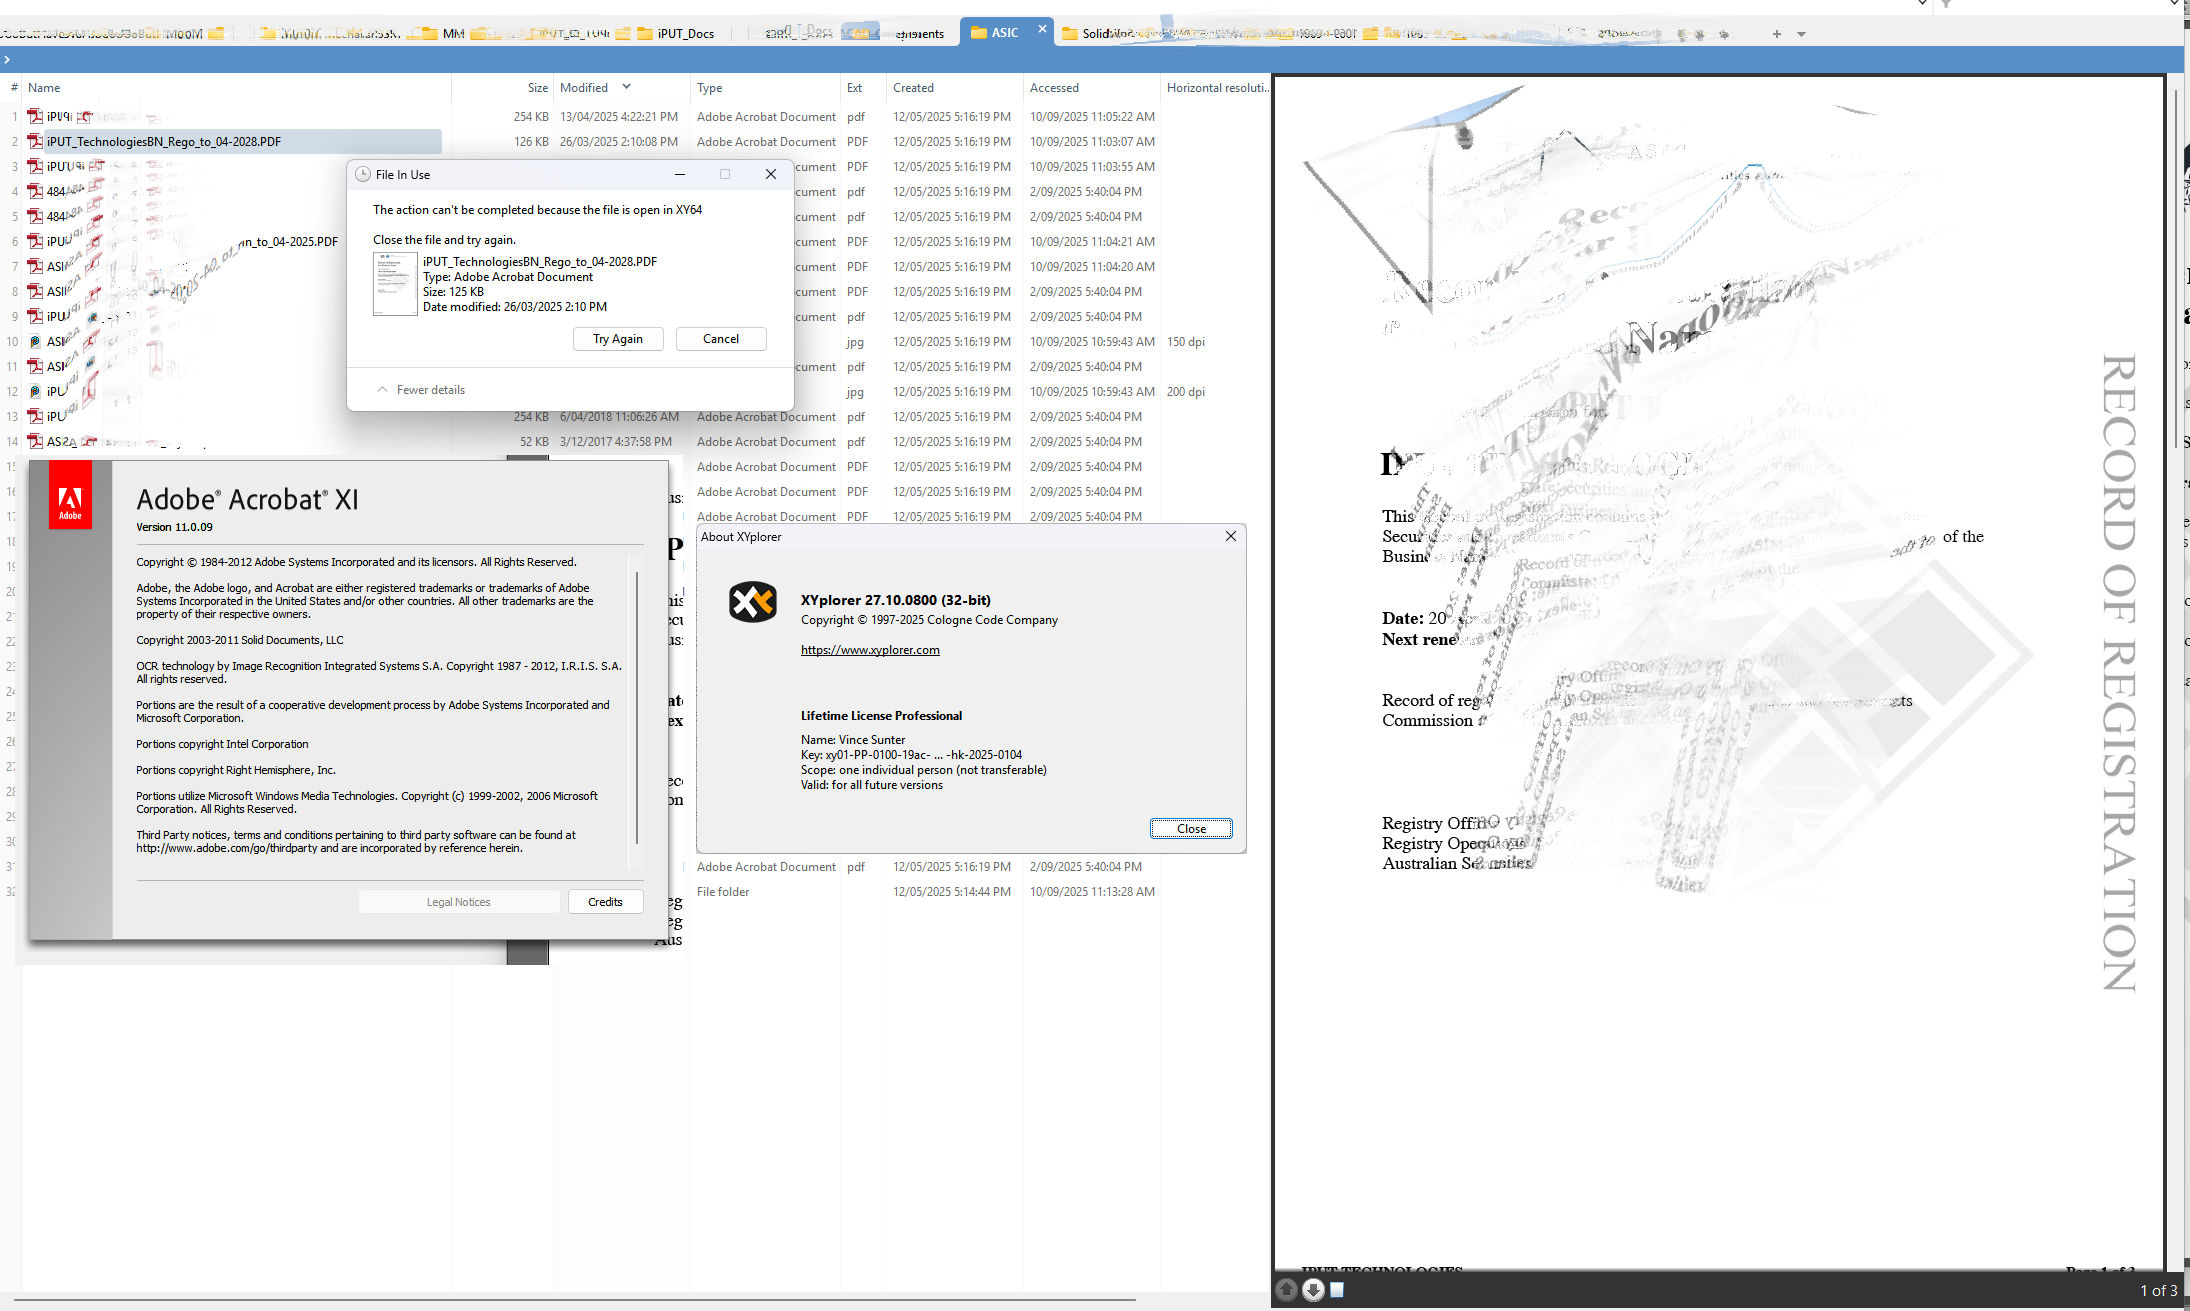
Task: Click PDF icon of iPUT_TechnologiesBN_Rego_to_04-2028.PDF
Action: (x=35, y=142)
